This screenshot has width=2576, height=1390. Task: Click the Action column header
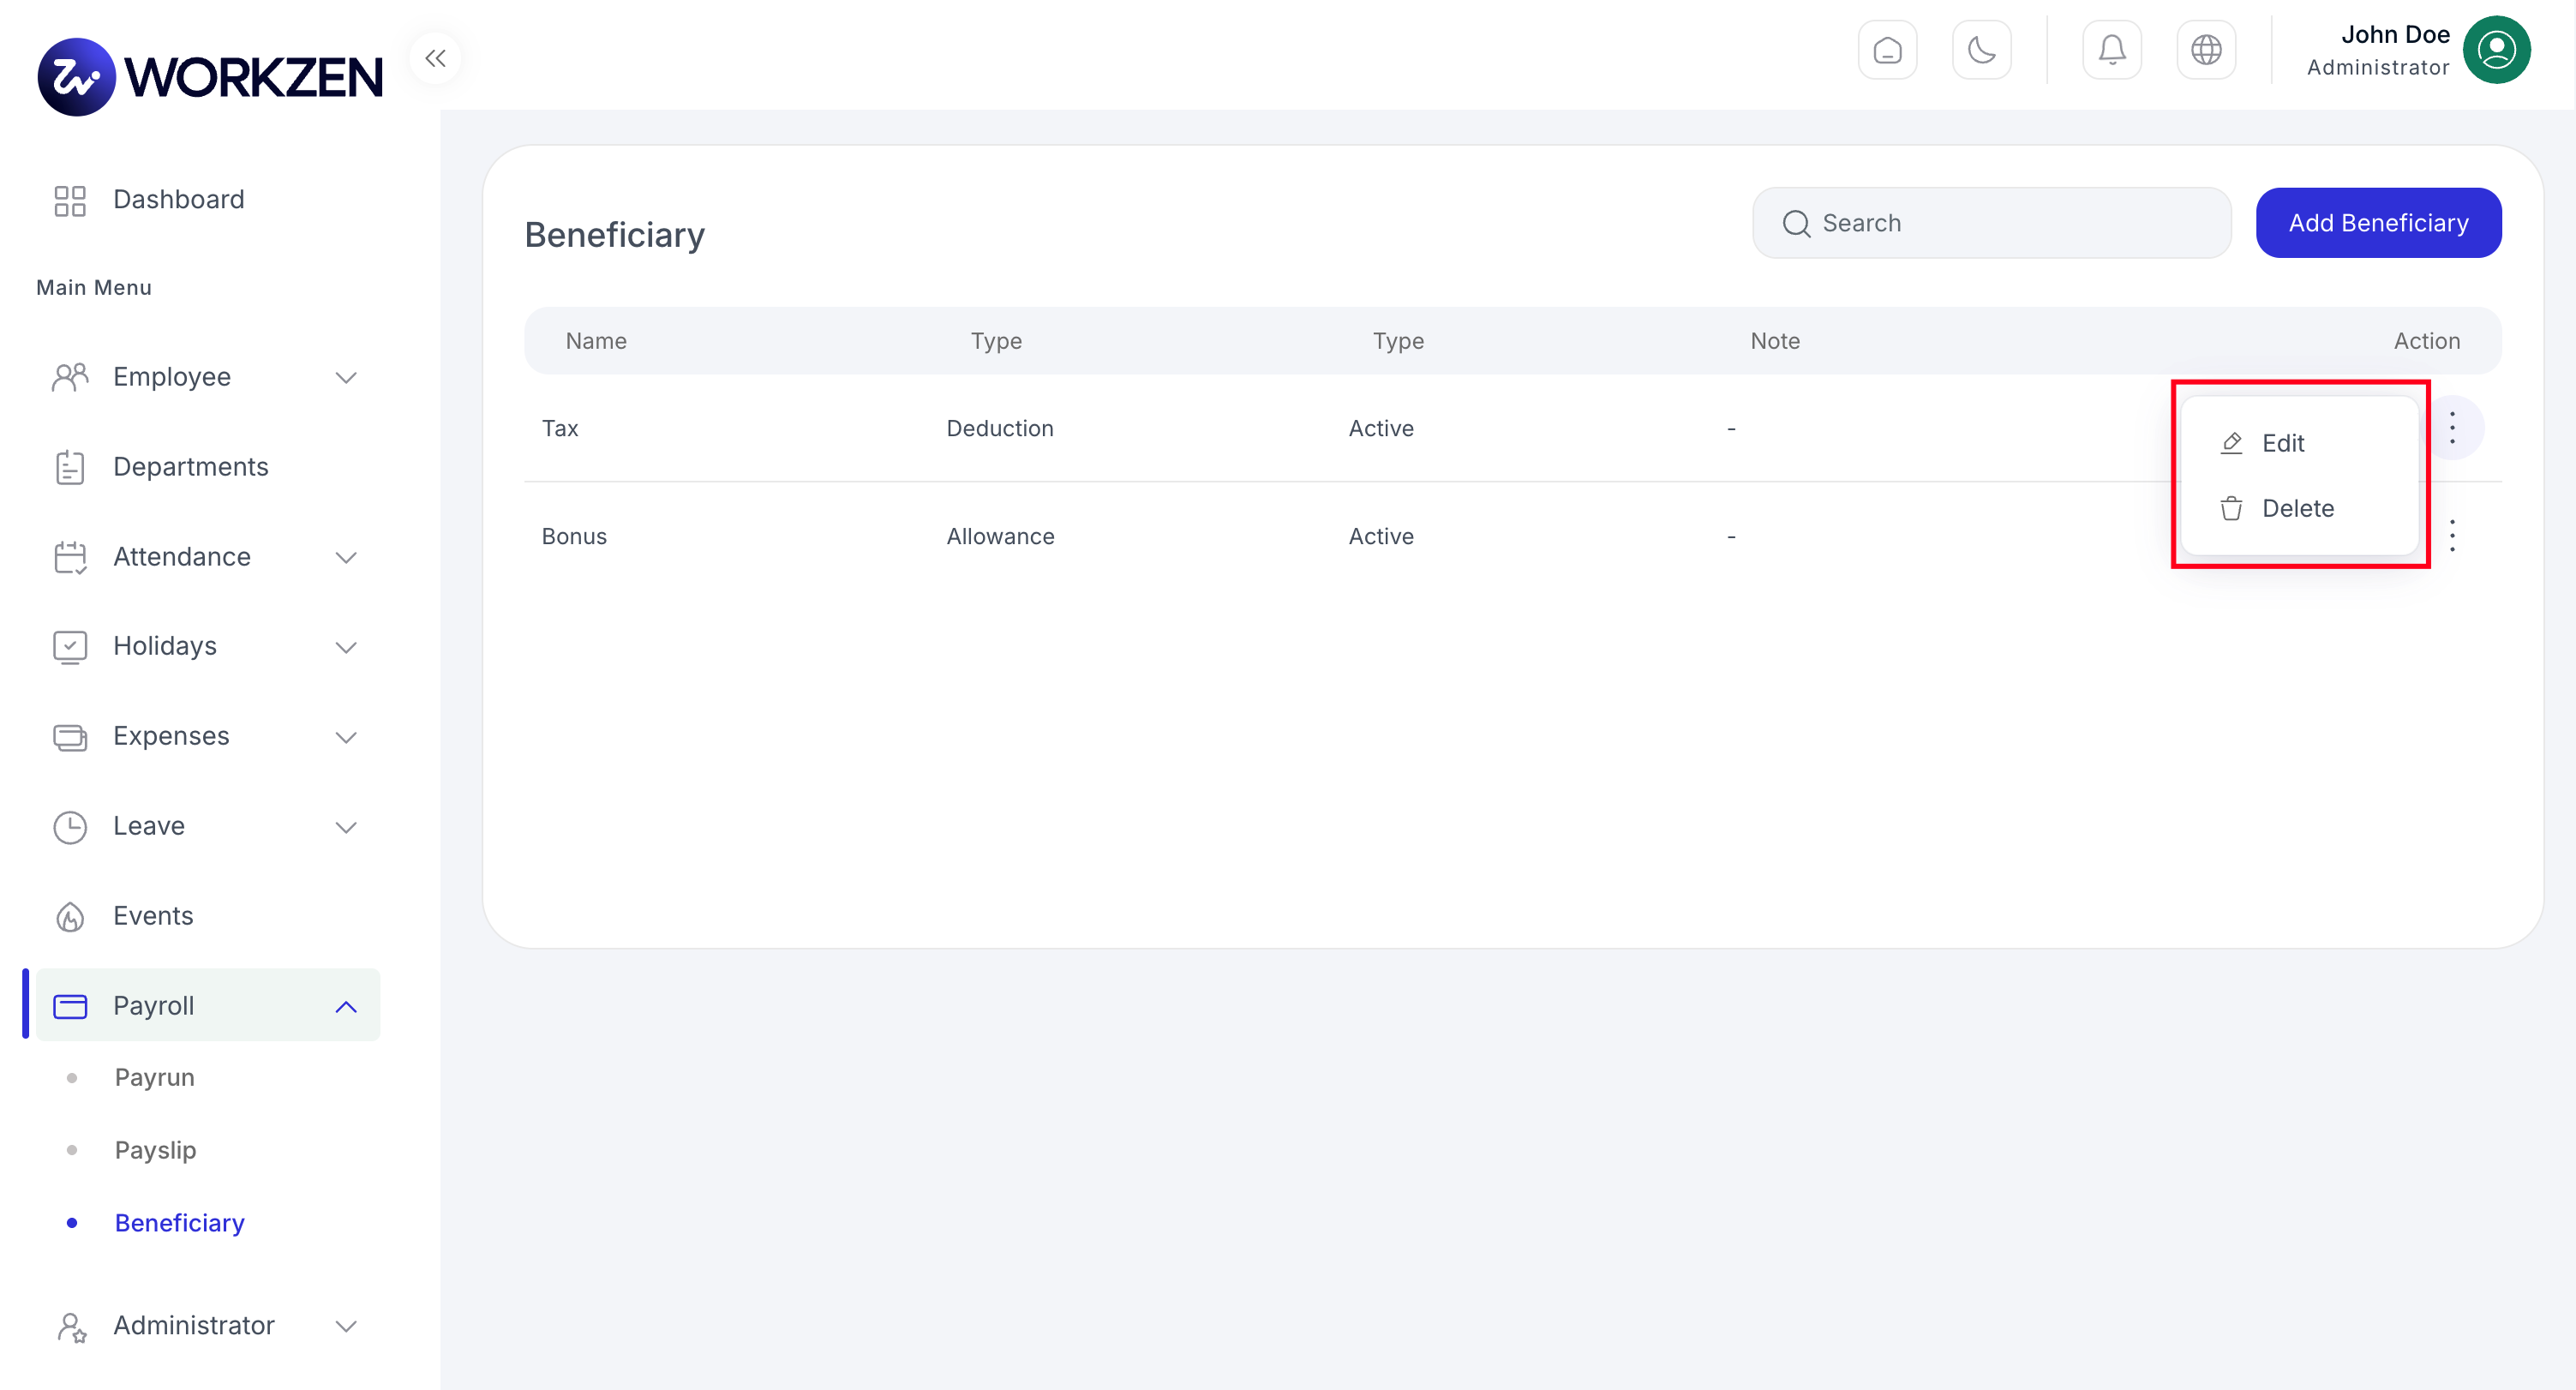click(x=2426, y=341)
